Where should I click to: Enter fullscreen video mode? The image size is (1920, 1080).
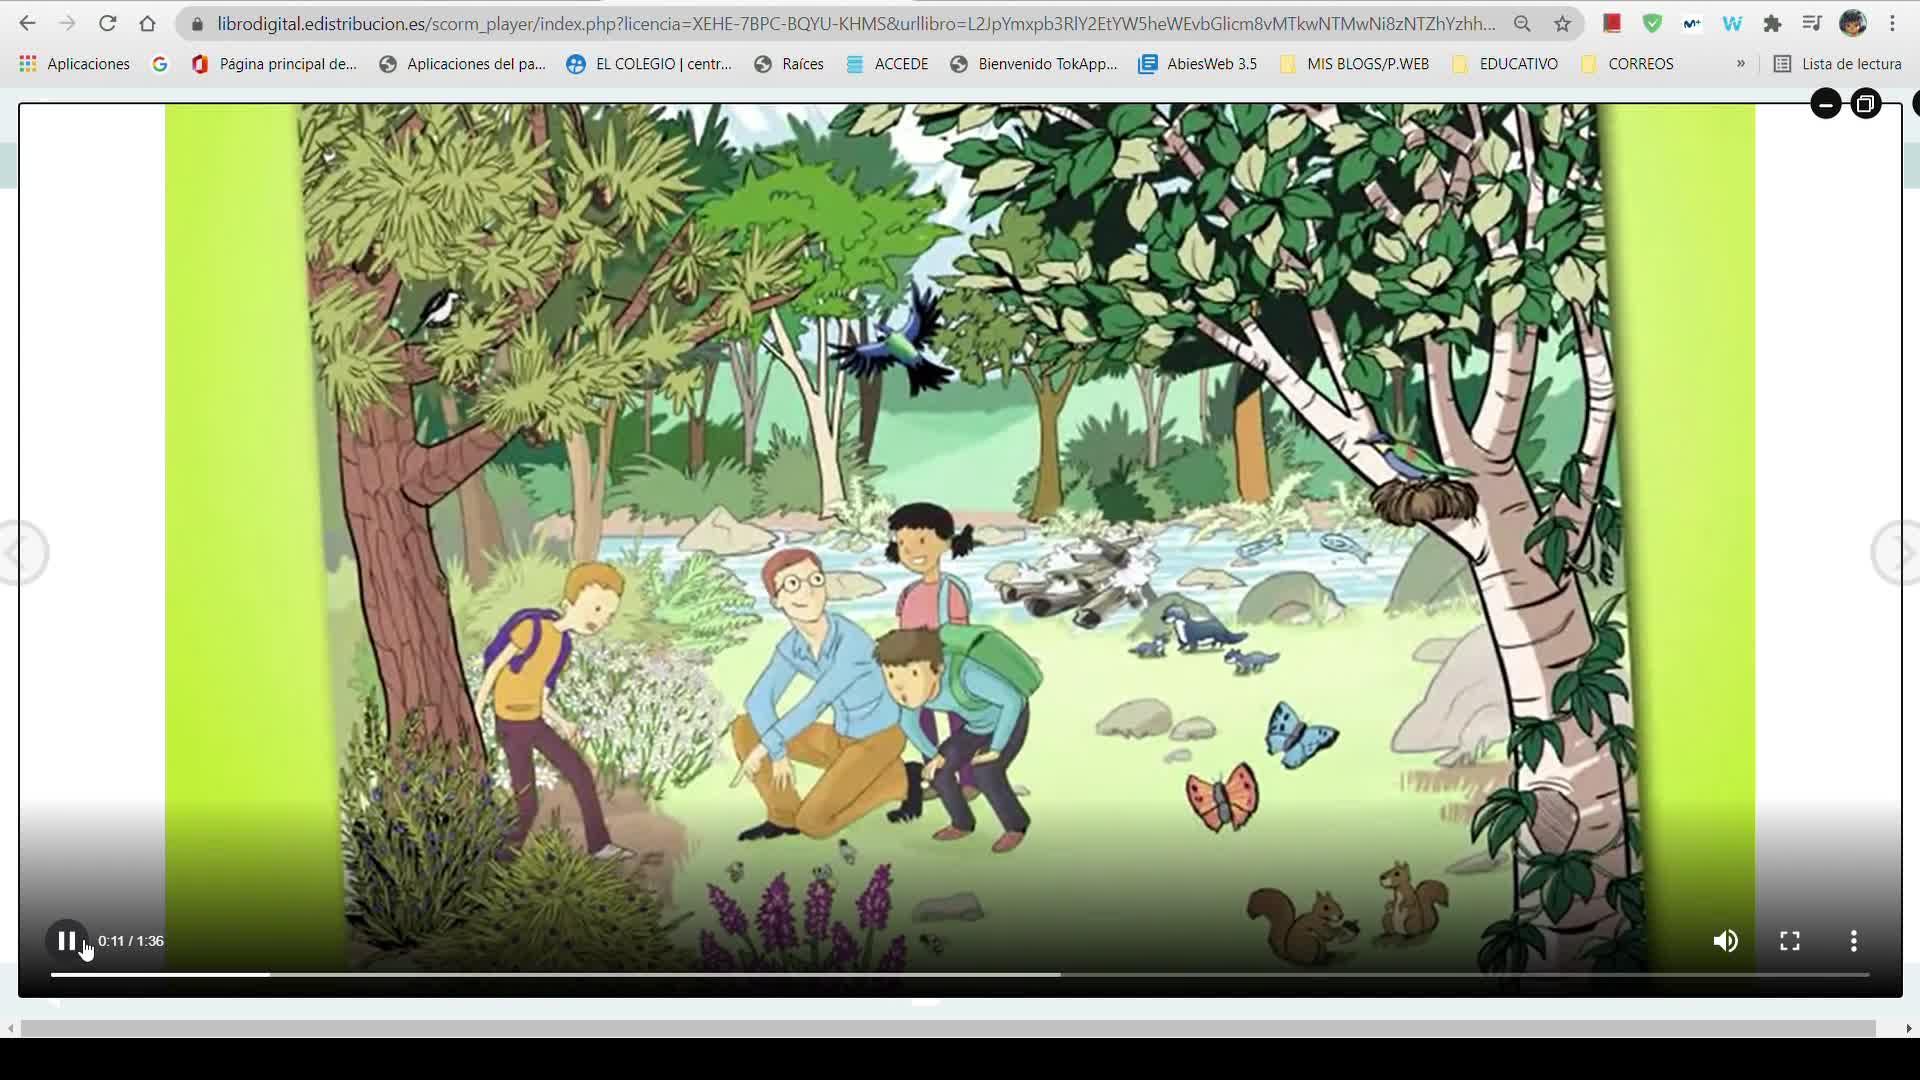(1789, 941)
